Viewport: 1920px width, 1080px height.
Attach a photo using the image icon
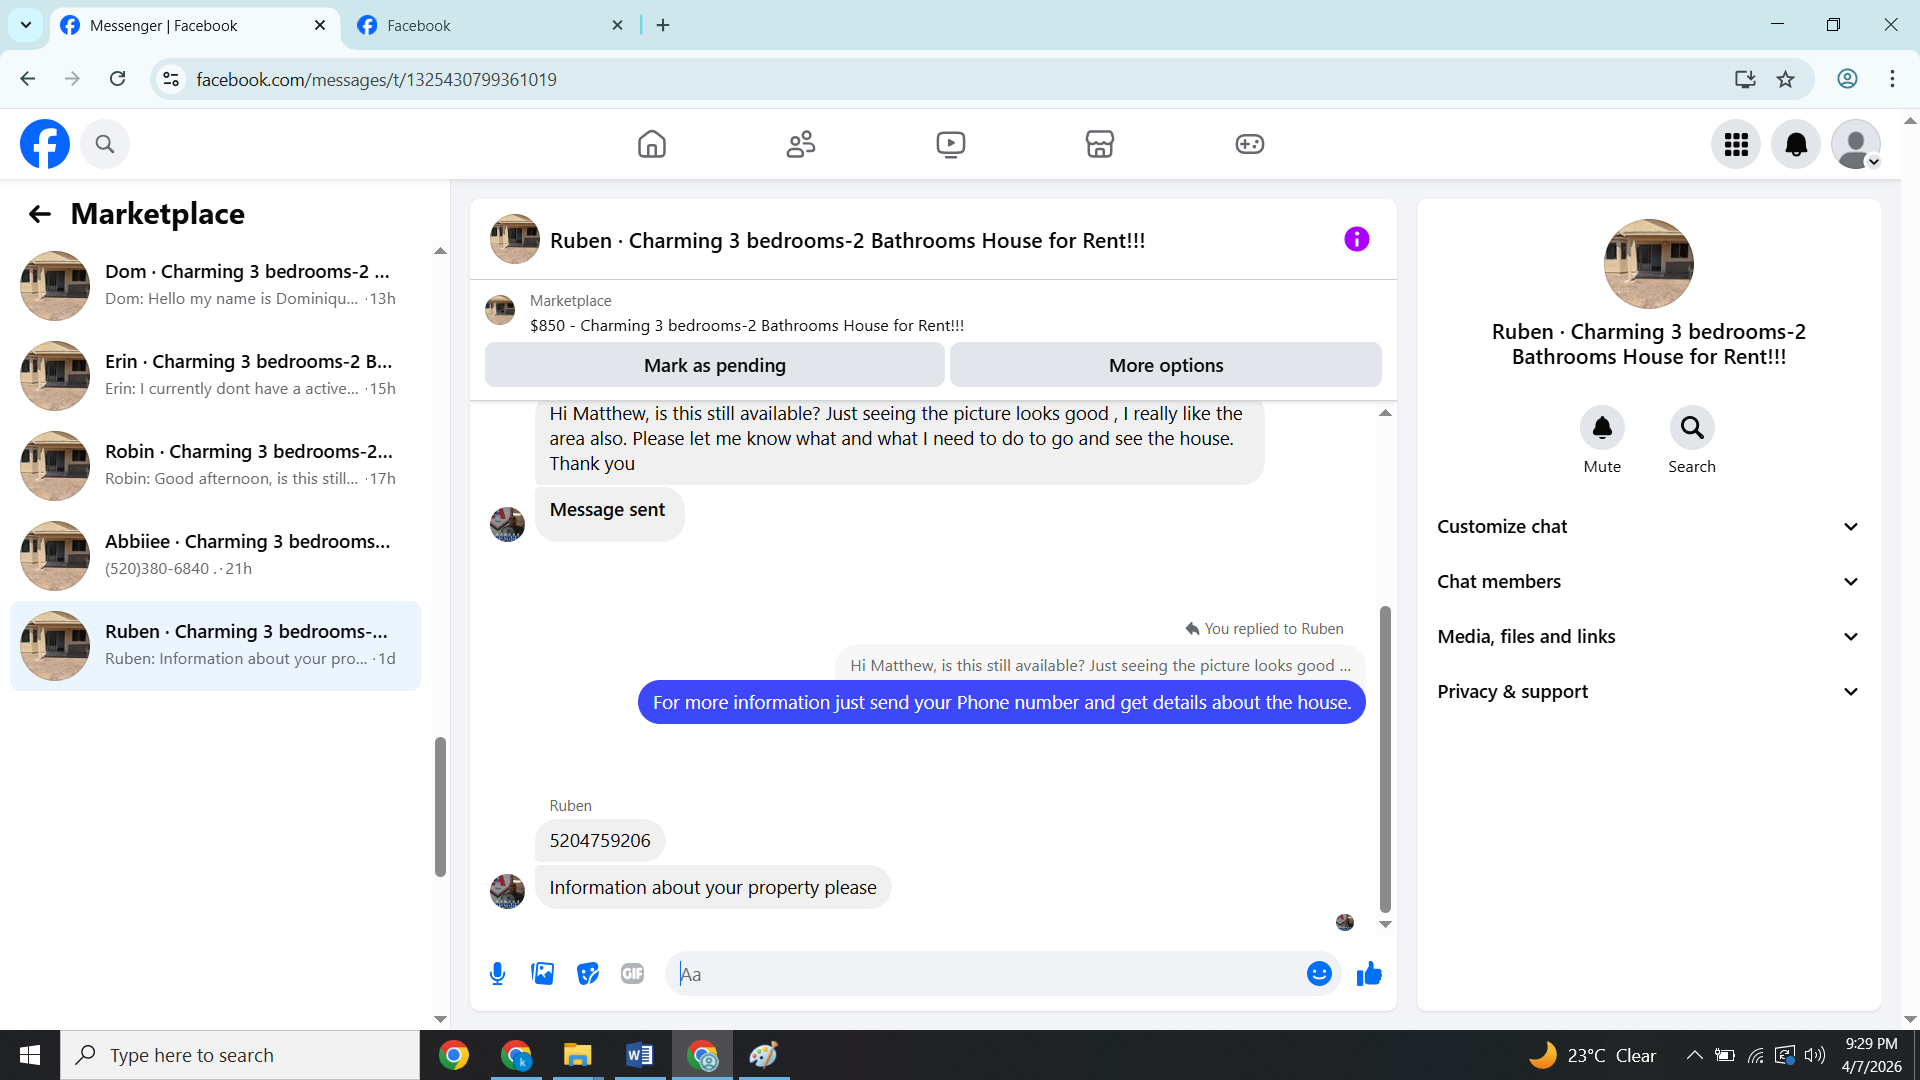point(542,973)
